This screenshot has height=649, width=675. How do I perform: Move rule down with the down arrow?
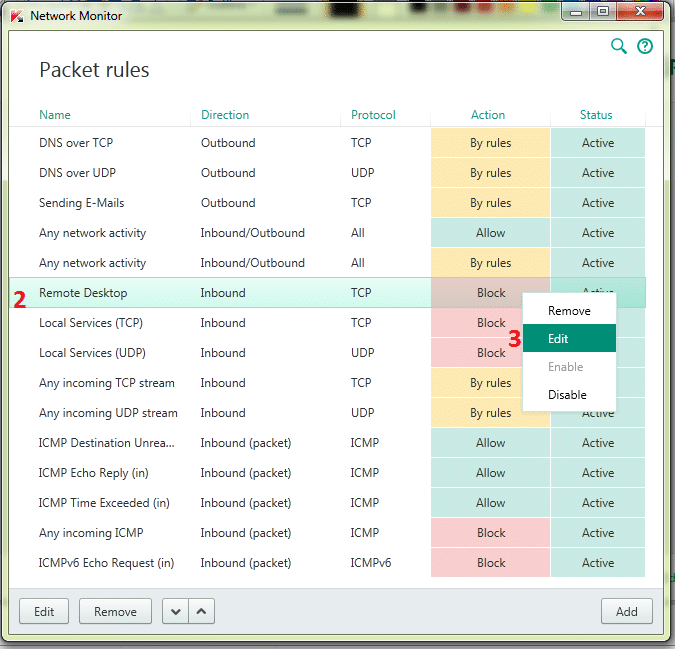coord(175,611)
